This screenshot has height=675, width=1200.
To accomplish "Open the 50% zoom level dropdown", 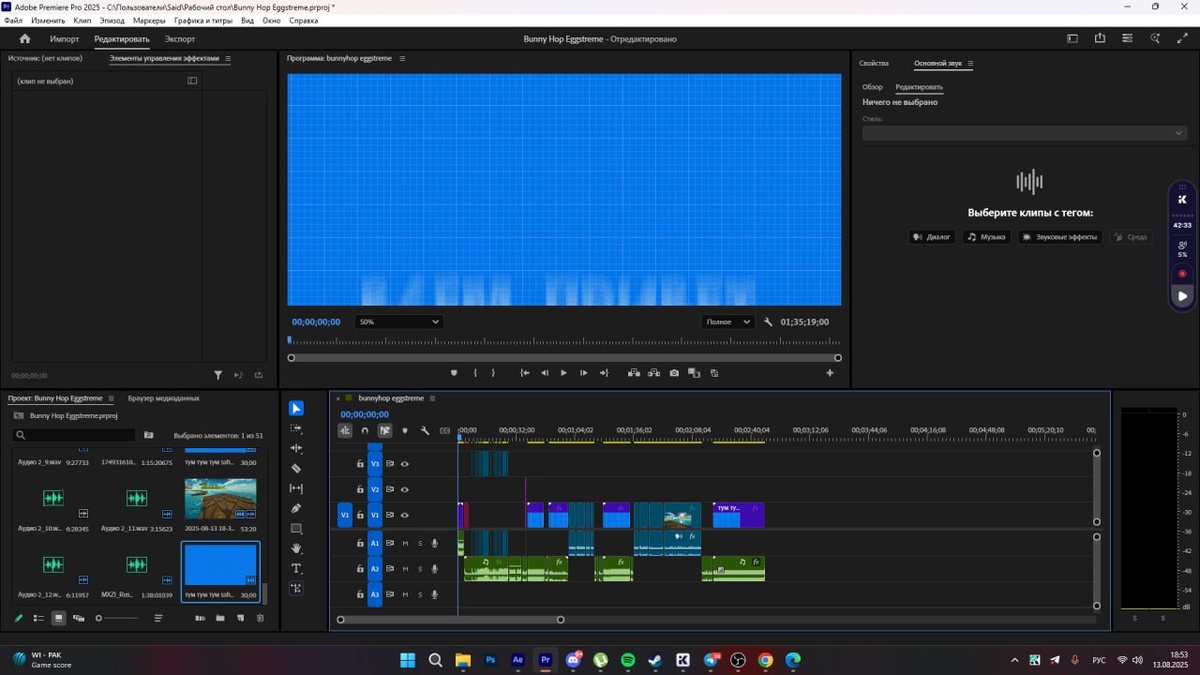I will [x=399, y=322].
